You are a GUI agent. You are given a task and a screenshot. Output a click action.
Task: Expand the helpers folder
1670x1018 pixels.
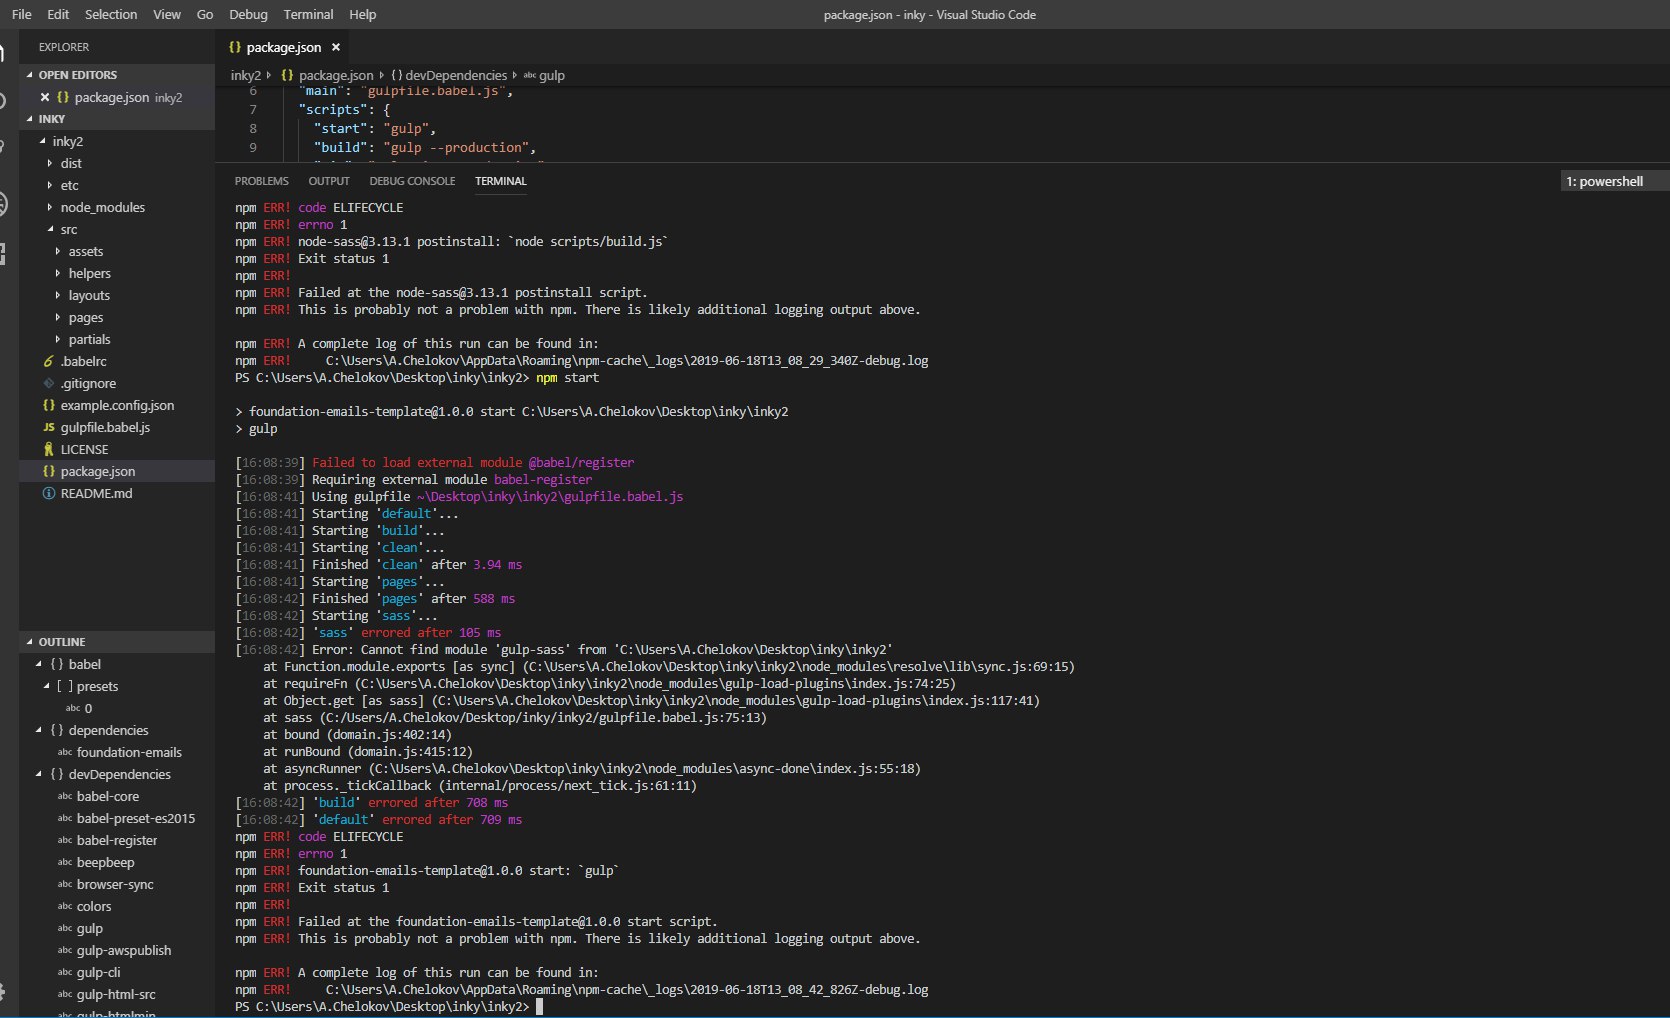(x=59, y=273)
